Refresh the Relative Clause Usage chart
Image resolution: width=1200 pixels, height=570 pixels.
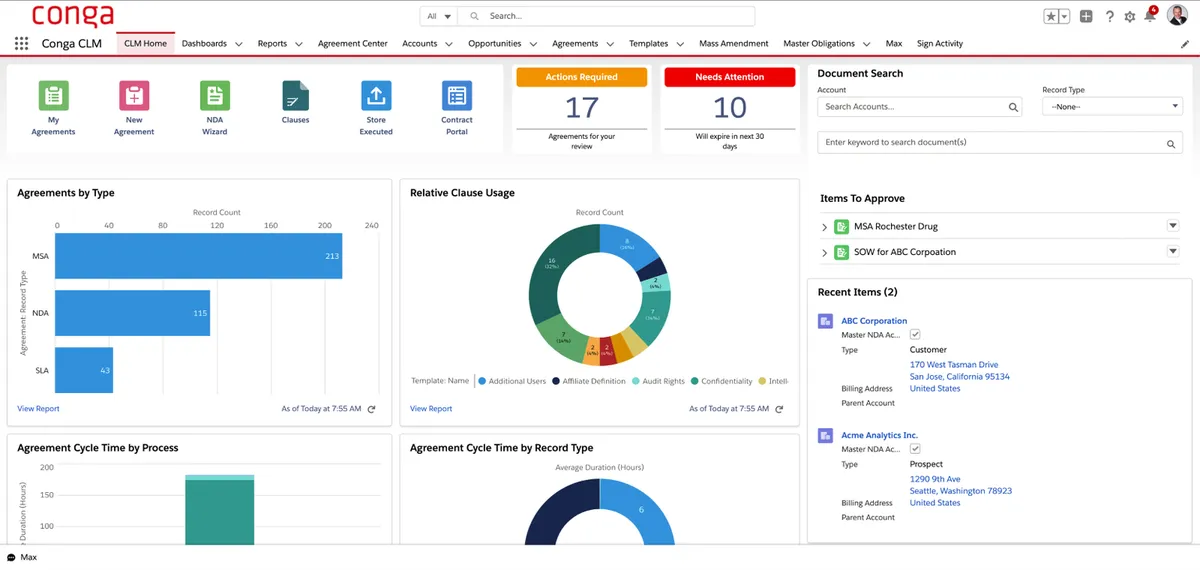coord(780,409)
